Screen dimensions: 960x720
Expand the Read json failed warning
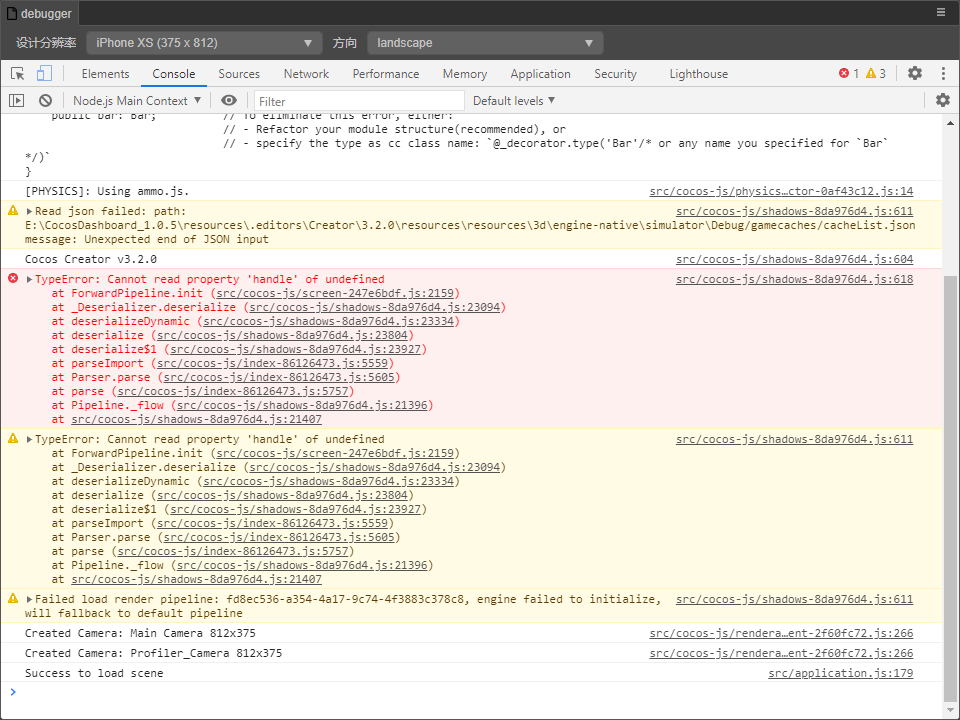[x=29, y=211]
